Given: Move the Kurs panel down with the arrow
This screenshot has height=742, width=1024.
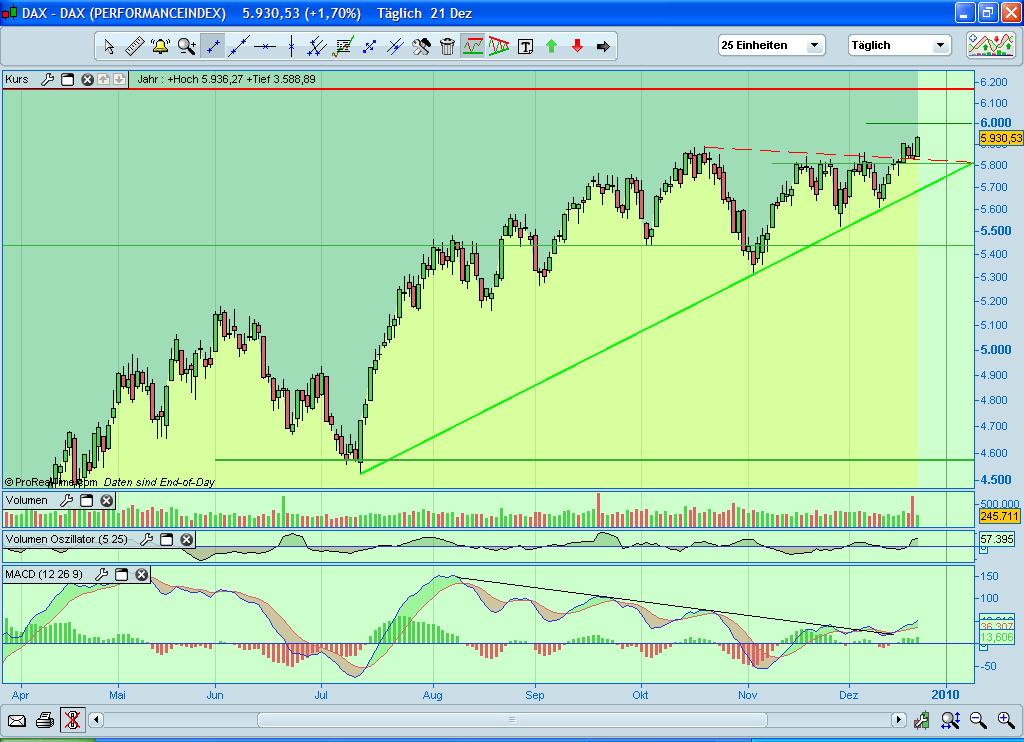Looking at the screenshot, I should [x=119, y=79].
